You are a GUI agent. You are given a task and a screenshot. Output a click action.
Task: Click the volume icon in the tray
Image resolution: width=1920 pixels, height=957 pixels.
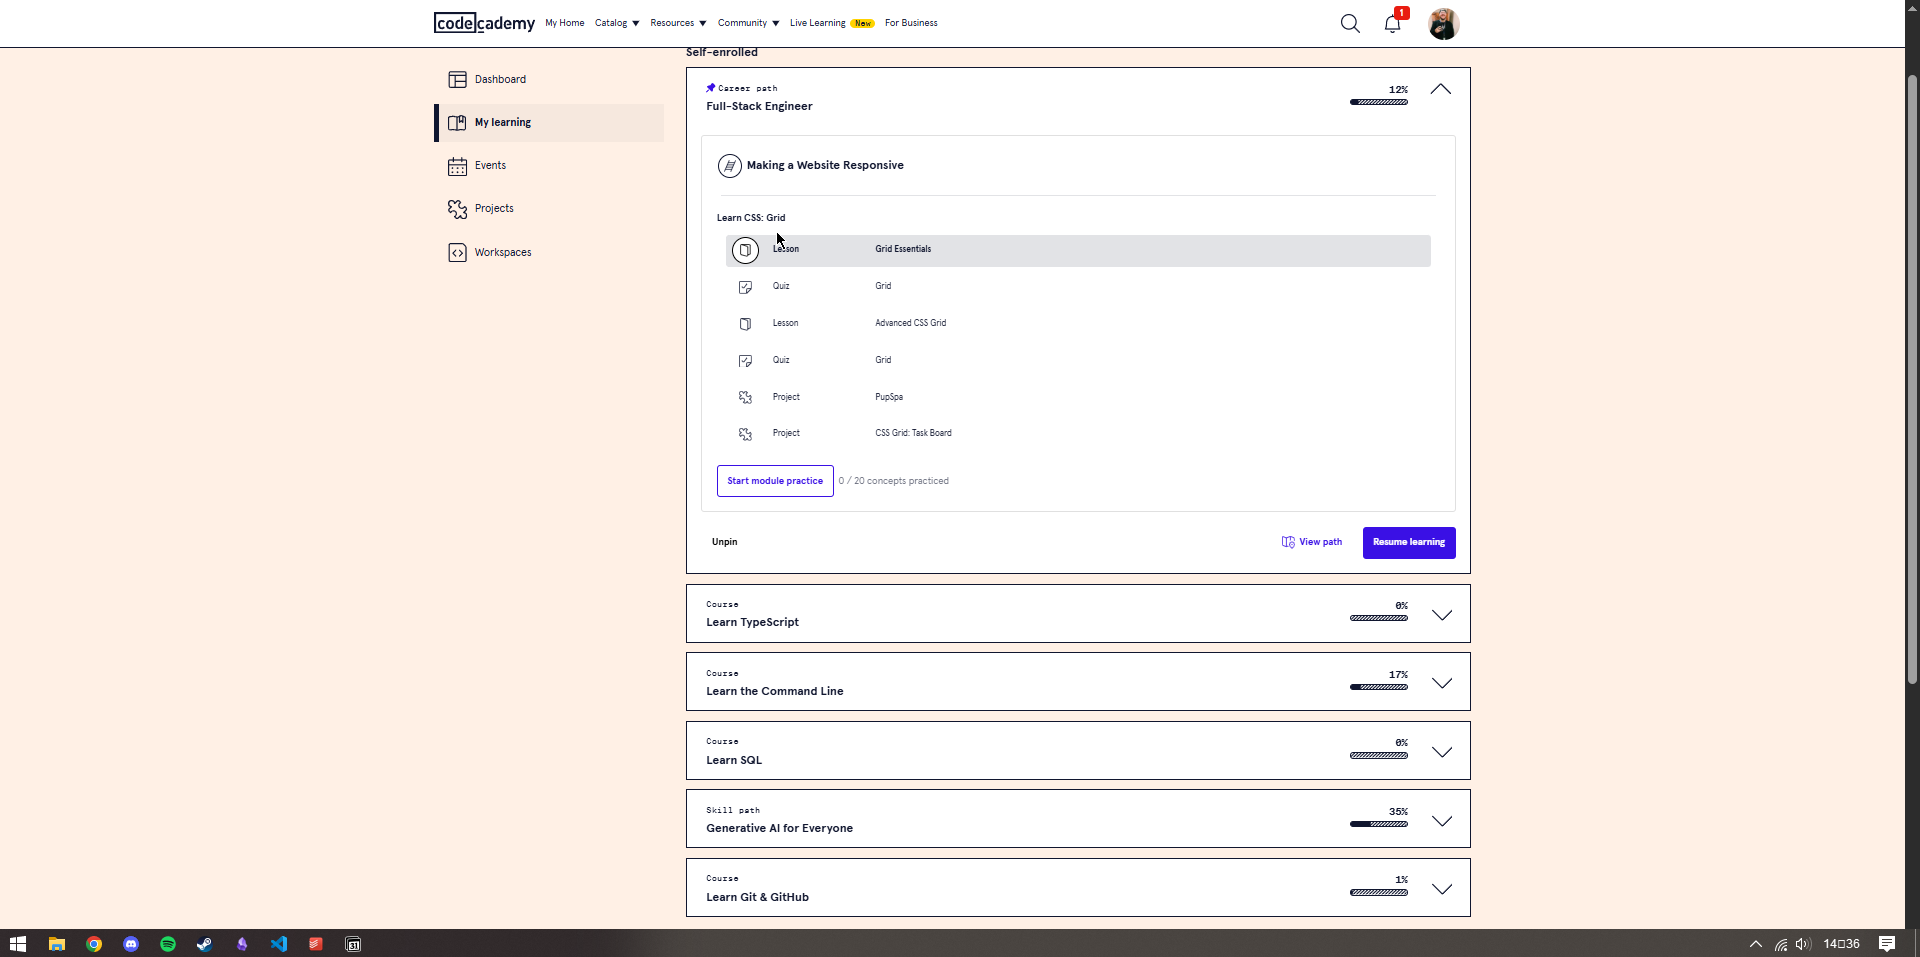[1803, 944]
